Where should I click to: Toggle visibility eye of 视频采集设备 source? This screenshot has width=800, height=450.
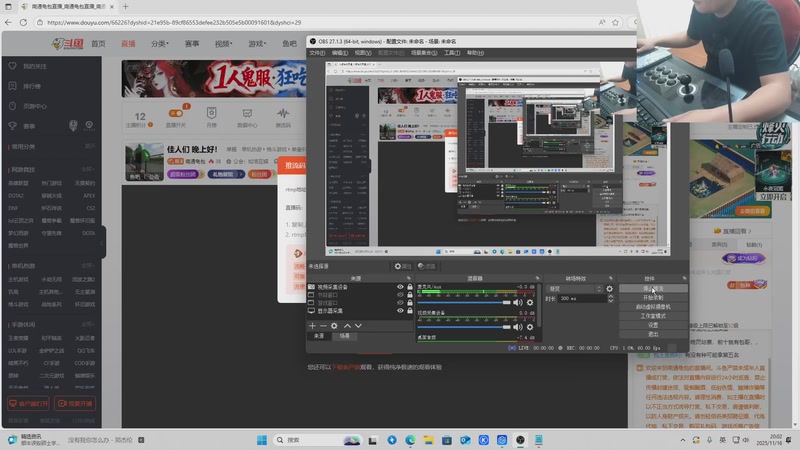point(401,287)
